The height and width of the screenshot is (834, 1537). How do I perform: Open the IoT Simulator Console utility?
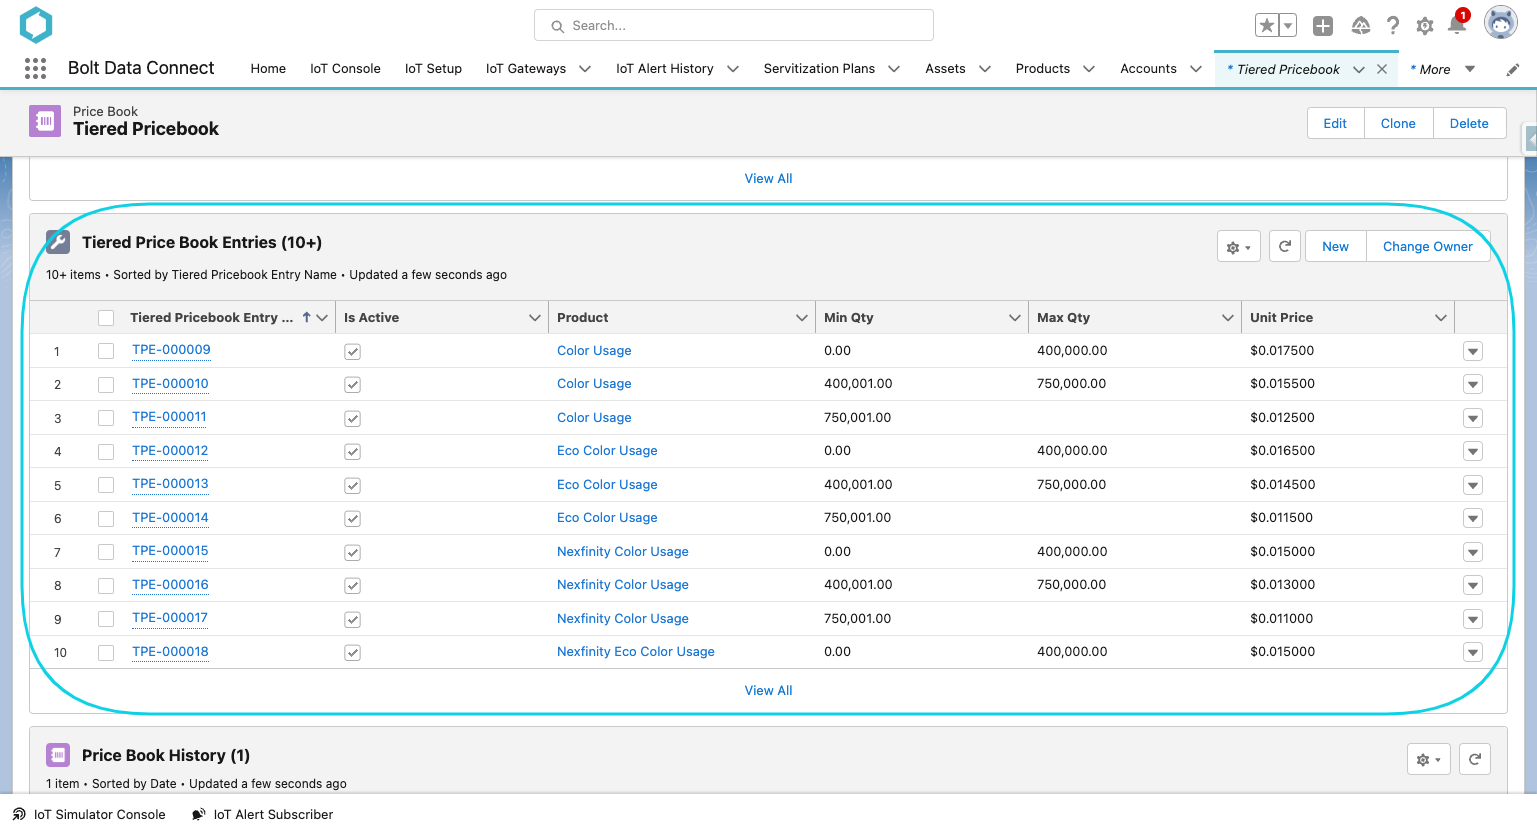89,814
